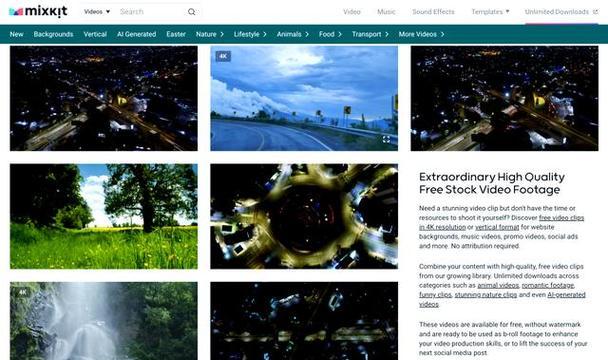Open the night city aerial video in right column

(x=504, y=98)
